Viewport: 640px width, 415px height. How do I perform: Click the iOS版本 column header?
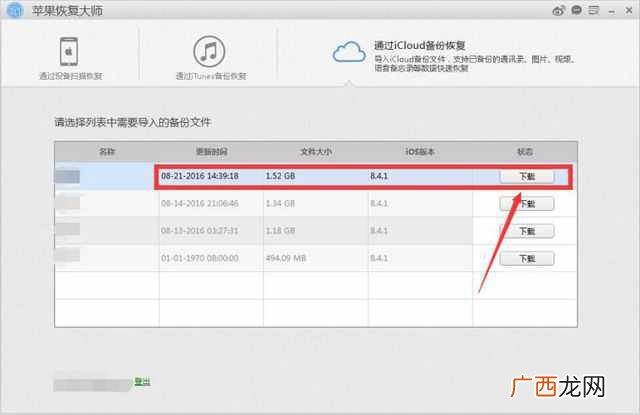click(420, 152)
